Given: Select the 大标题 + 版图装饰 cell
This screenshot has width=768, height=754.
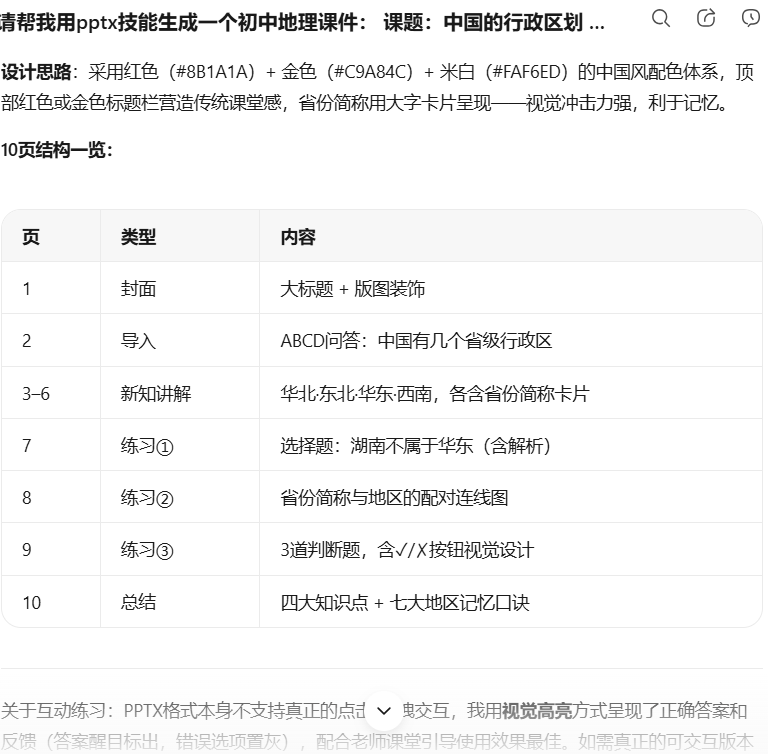Looking at the screenshot, I should tap(511, 288).
